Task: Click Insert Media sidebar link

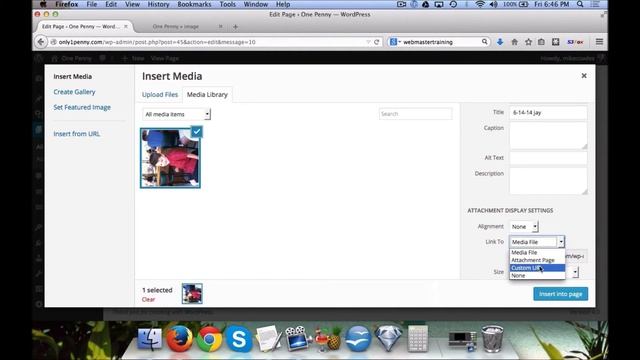Action: pos(73,76)
